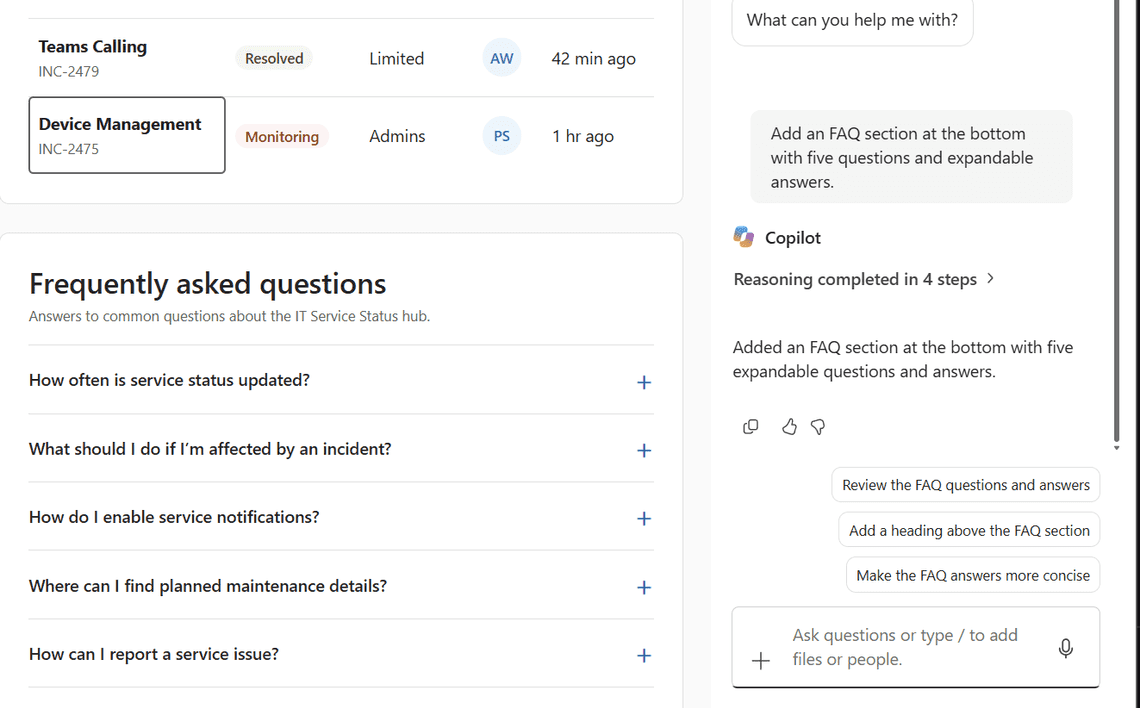
Task: Click the 'Limited' impact cell
Action: [x=396, y=58]
